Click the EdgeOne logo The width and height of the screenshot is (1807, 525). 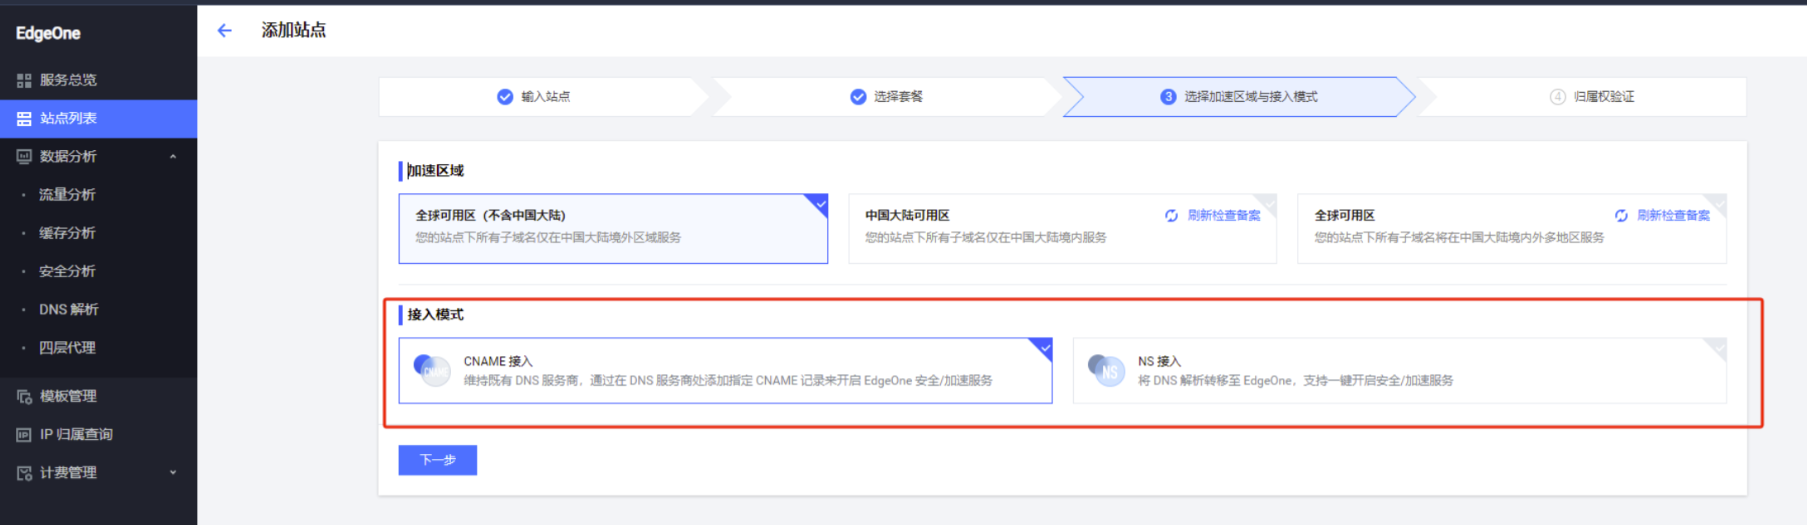(x=48, y=33)
